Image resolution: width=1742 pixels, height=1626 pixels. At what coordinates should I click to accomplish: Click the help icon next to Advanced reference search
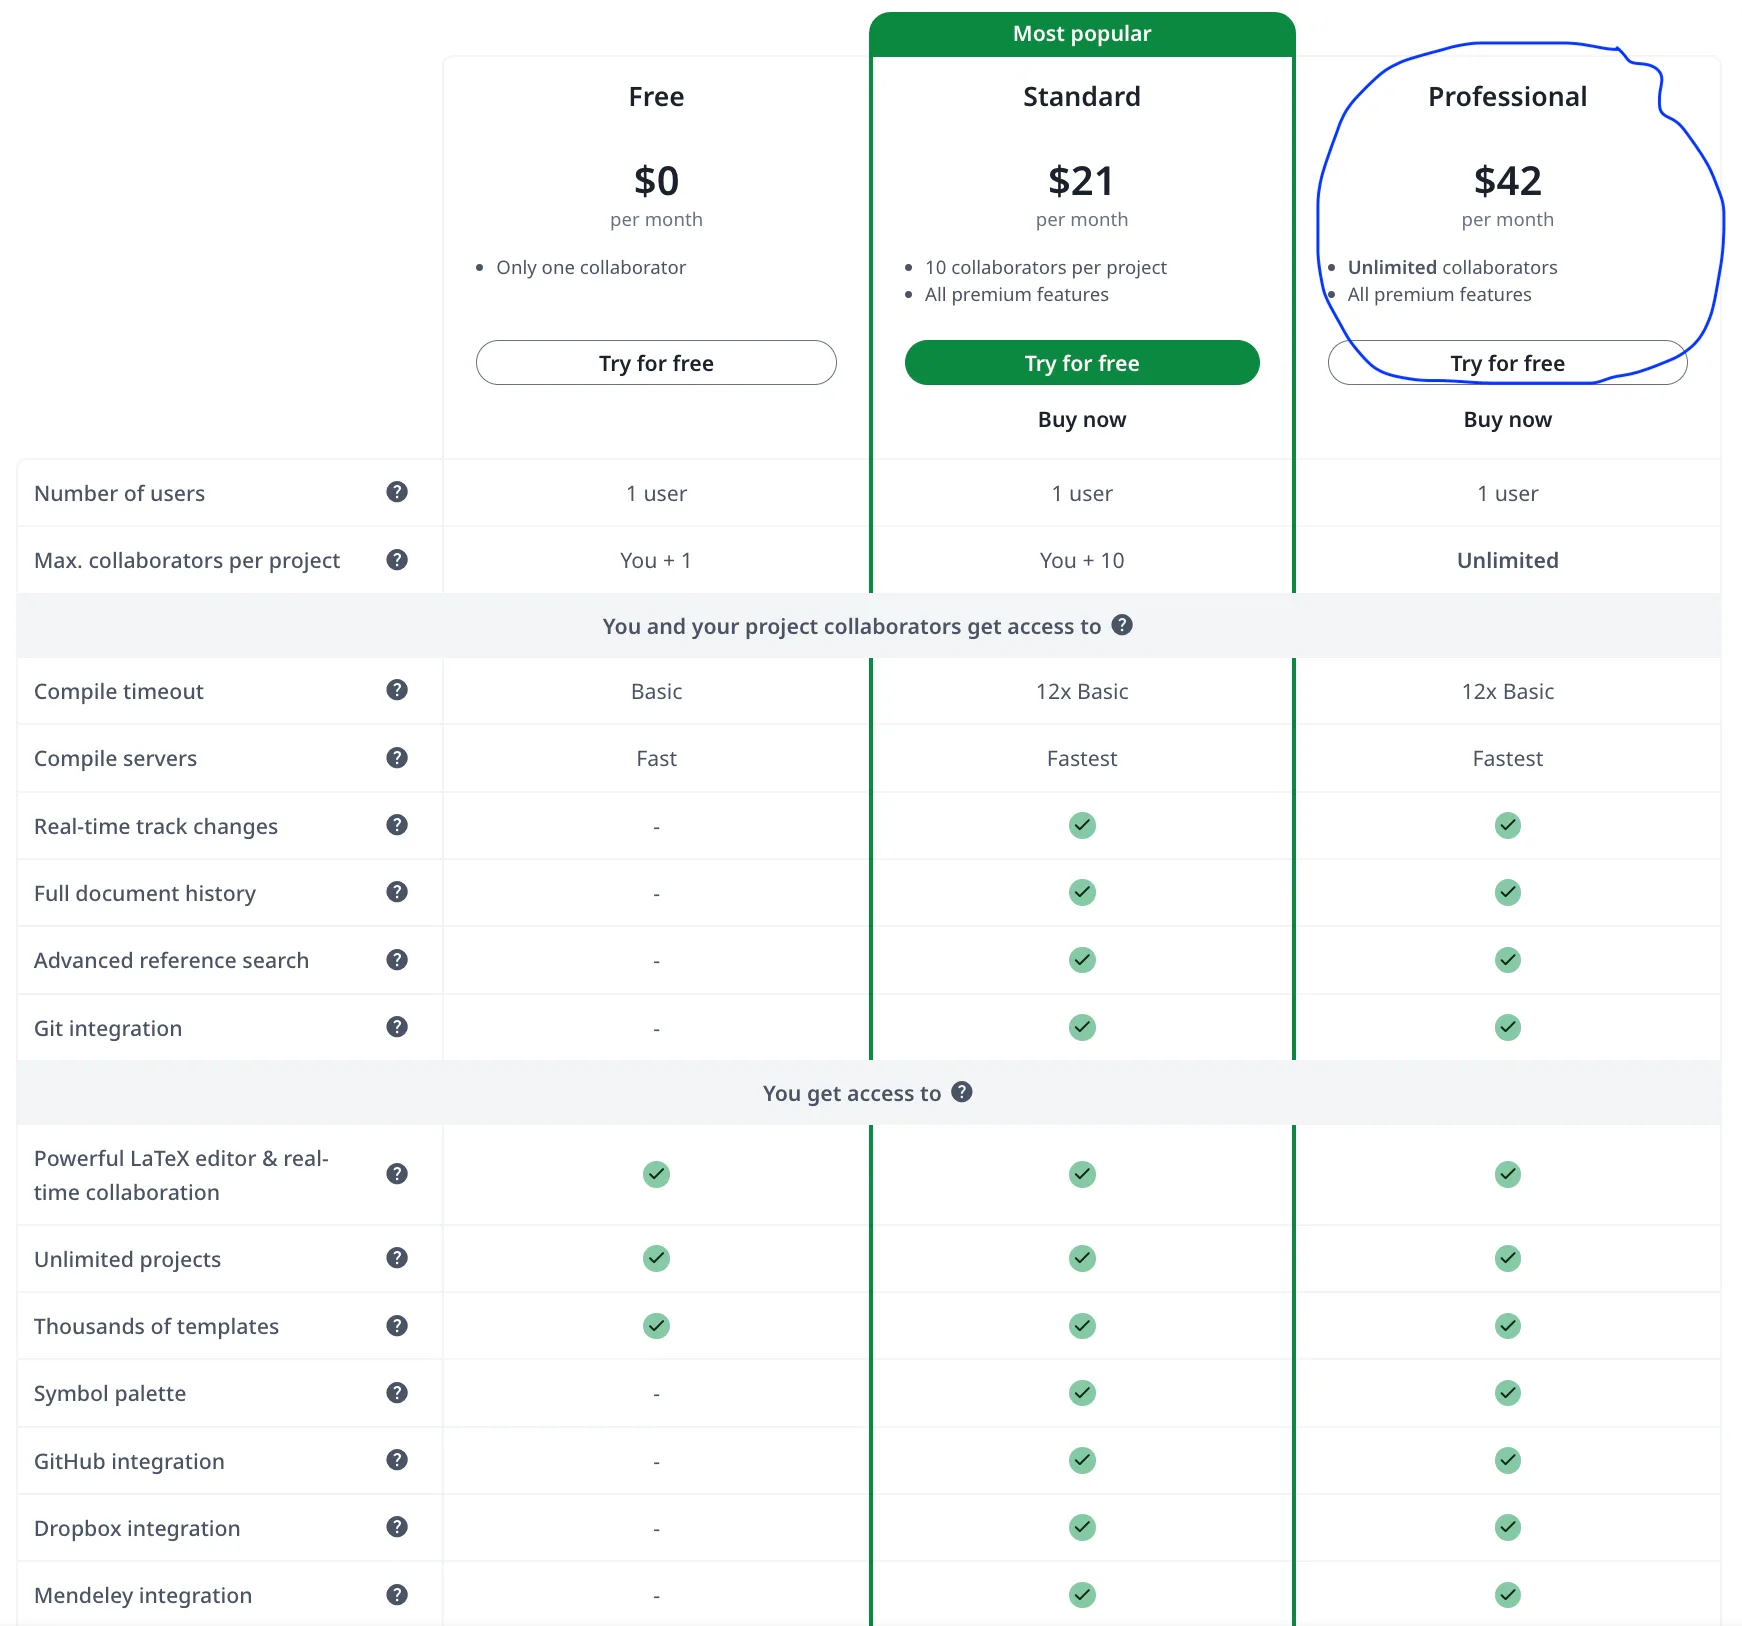396,959
